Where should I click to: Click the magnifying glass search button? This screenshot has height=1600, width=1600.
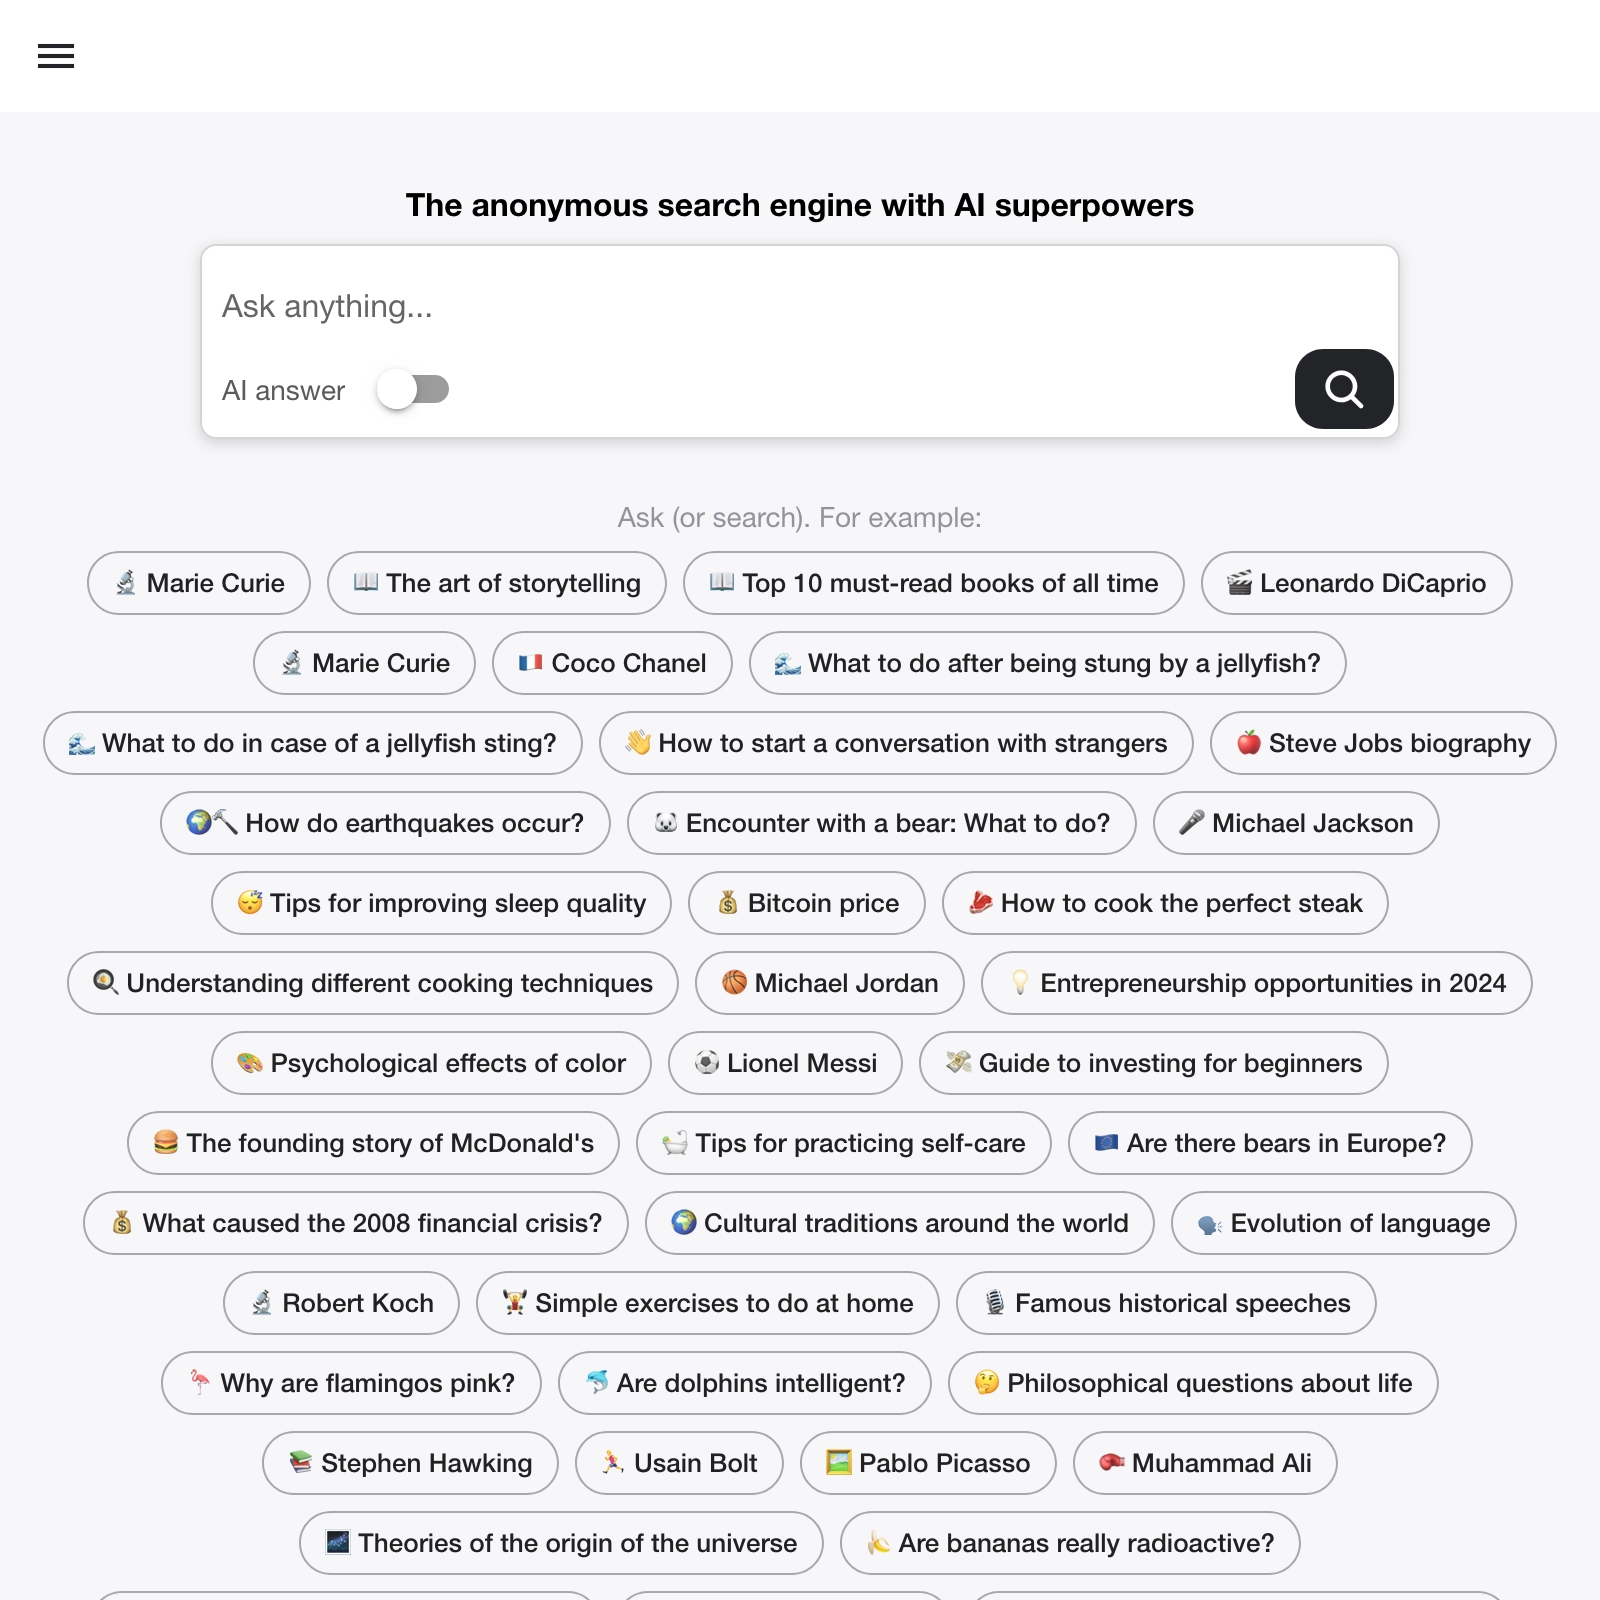coord(1343,389)
